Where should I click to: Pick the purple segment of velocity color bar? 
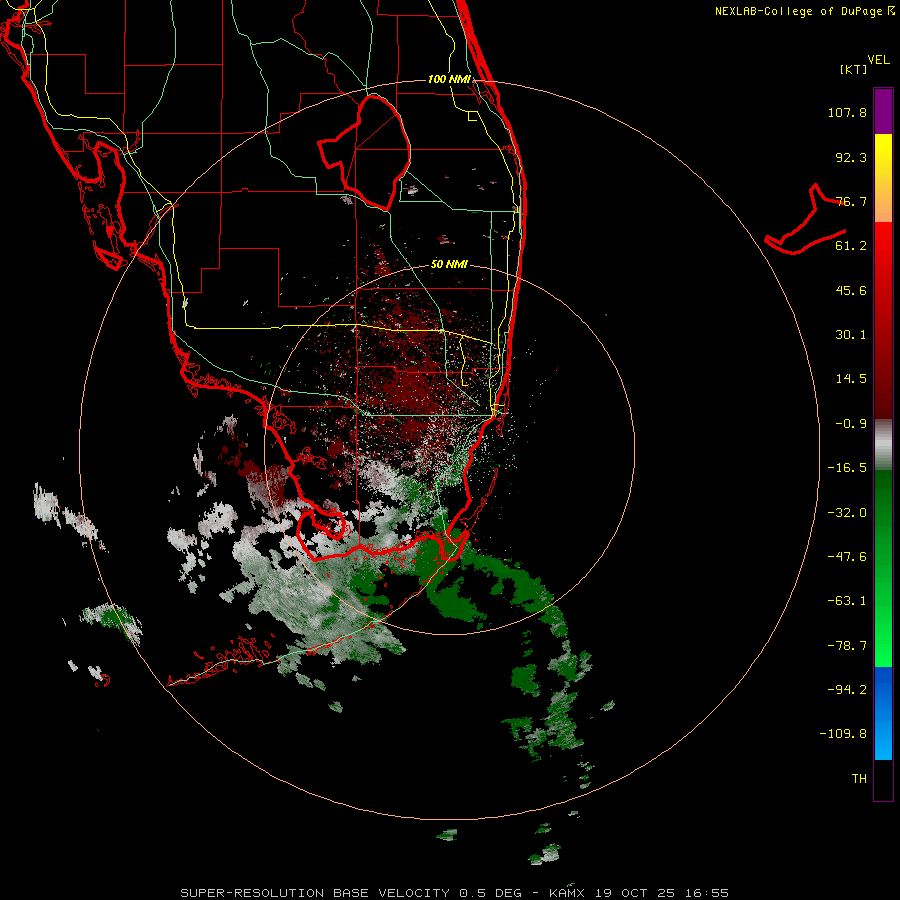883,111
